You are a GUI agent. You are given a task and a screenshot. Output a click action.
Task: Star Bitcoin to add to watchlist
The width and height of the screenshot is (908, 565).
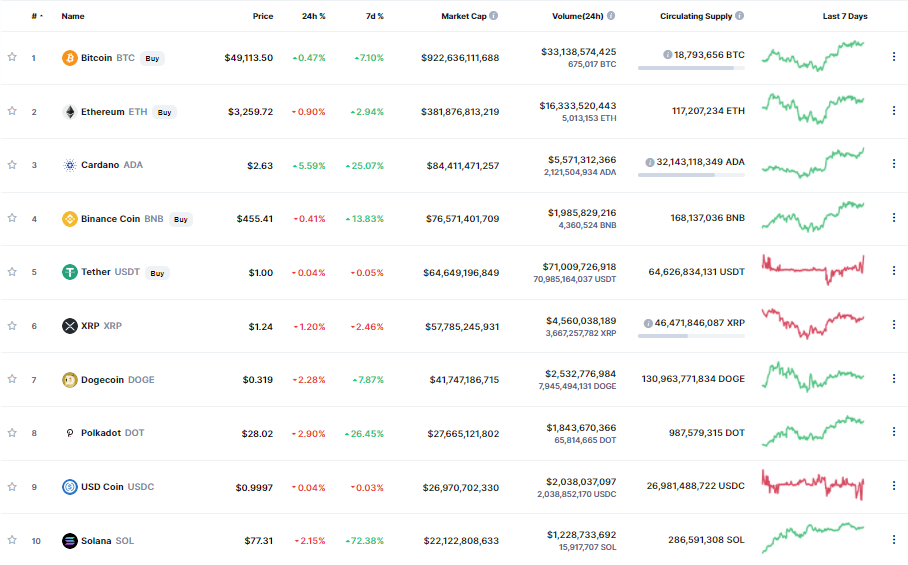[12, 57]
